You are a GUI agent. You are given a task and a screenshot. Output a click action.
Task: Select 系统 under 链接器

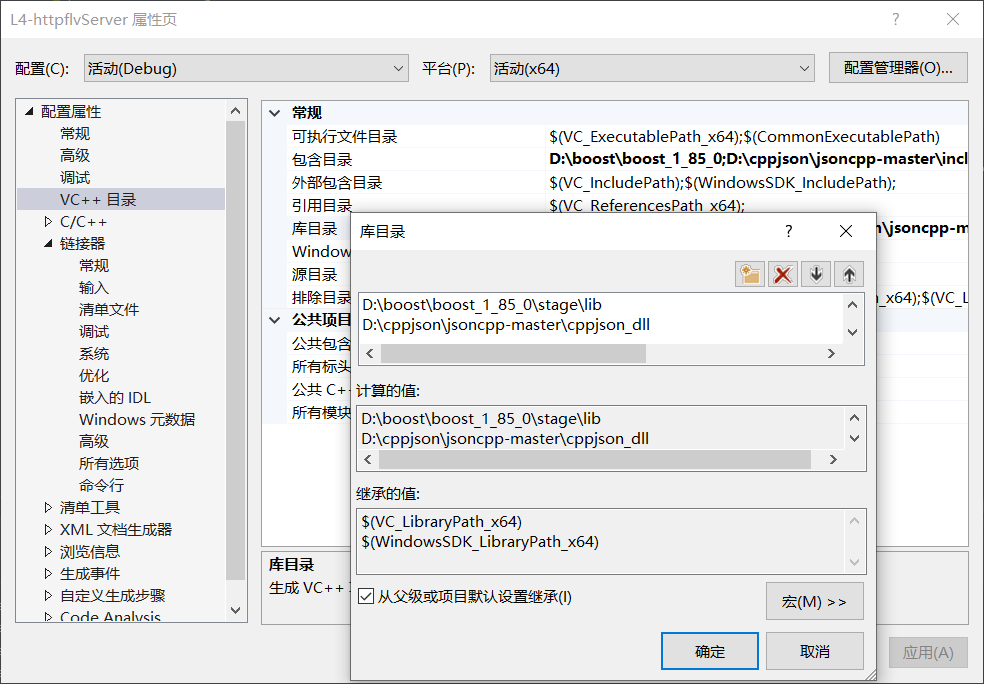point(94,353)
